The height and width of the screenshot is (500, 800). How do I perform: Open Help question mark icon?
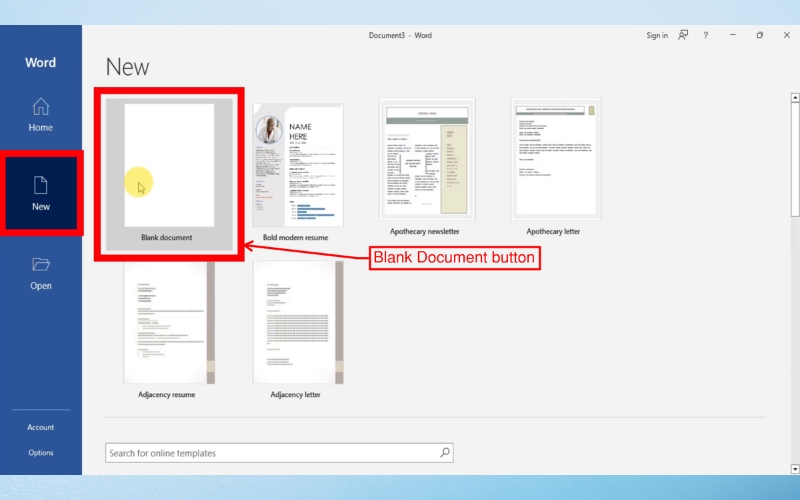706,35
